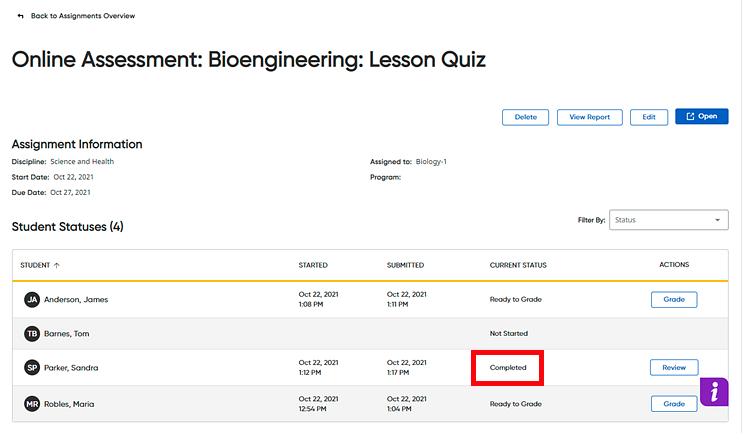Click Maria Robles's MR avatar
742x433 pixels.
point(32,404)
